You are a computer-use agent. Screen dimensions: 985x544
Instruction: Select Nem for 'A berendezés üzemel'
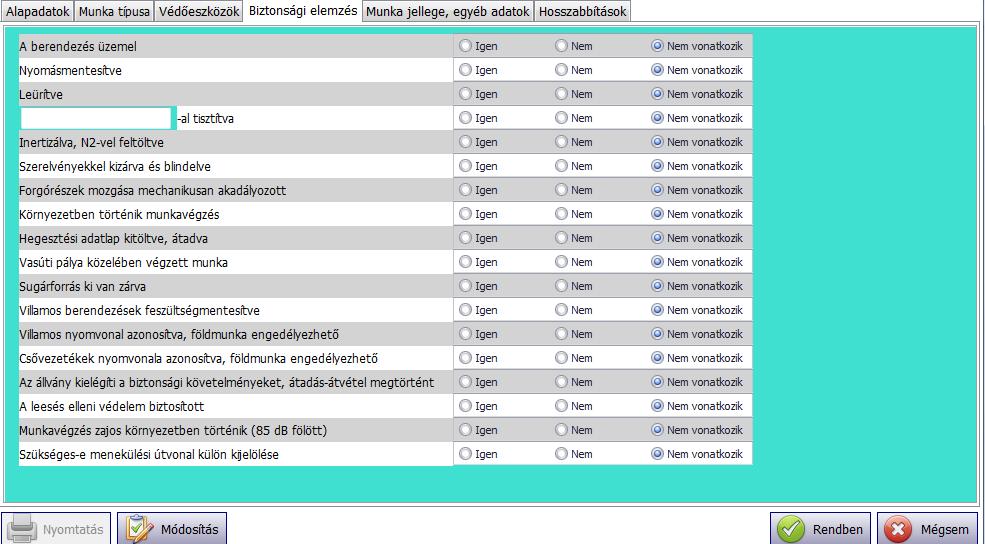[574, 46]
